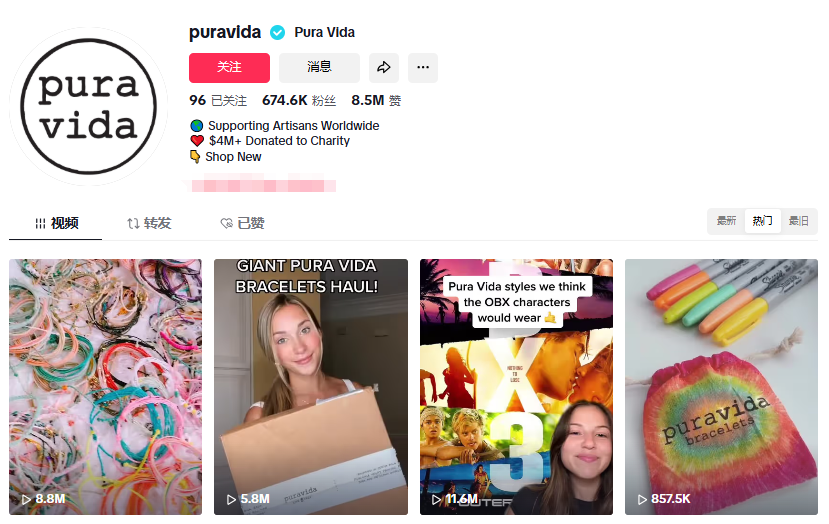This screenshot has height=524, width=829.
Task: Click the play icon on 5.8M video
Action: click(231, 499)
